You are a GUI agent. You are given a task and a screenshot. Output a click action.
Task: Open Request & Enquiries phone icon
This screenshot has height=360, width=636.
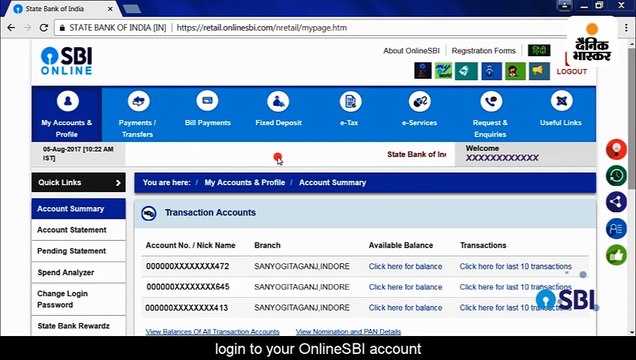tap(491, 101)
